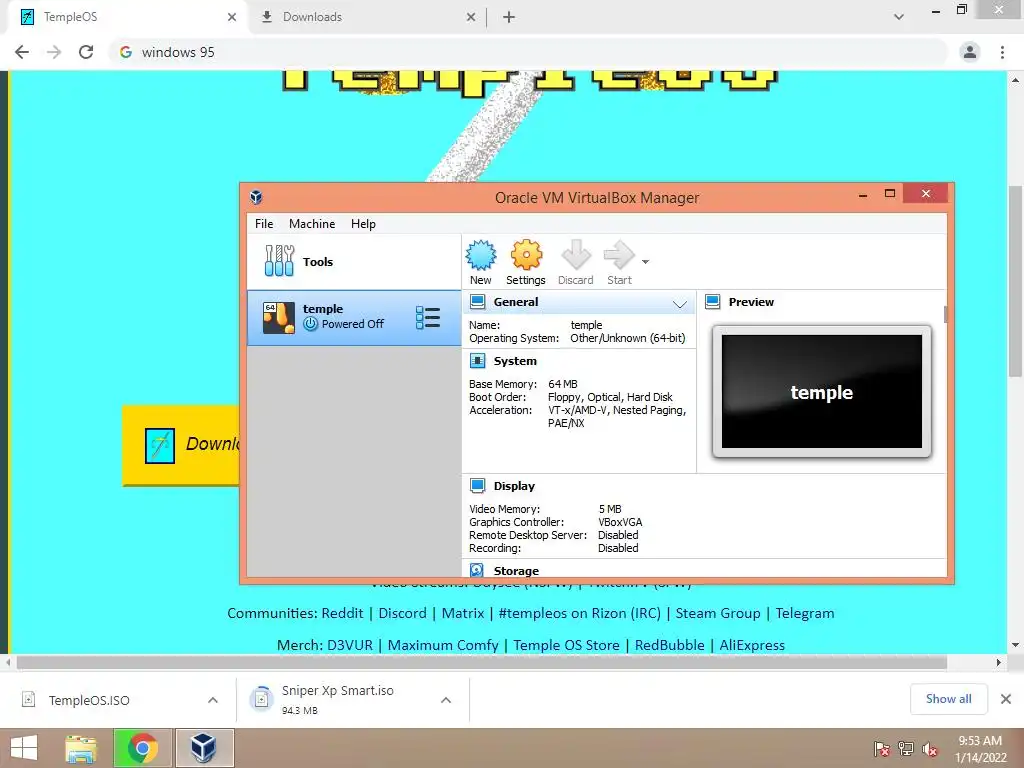Expand options for Sniper Xp Smart.iso download
1024x768 pixels.
[446, 700]
